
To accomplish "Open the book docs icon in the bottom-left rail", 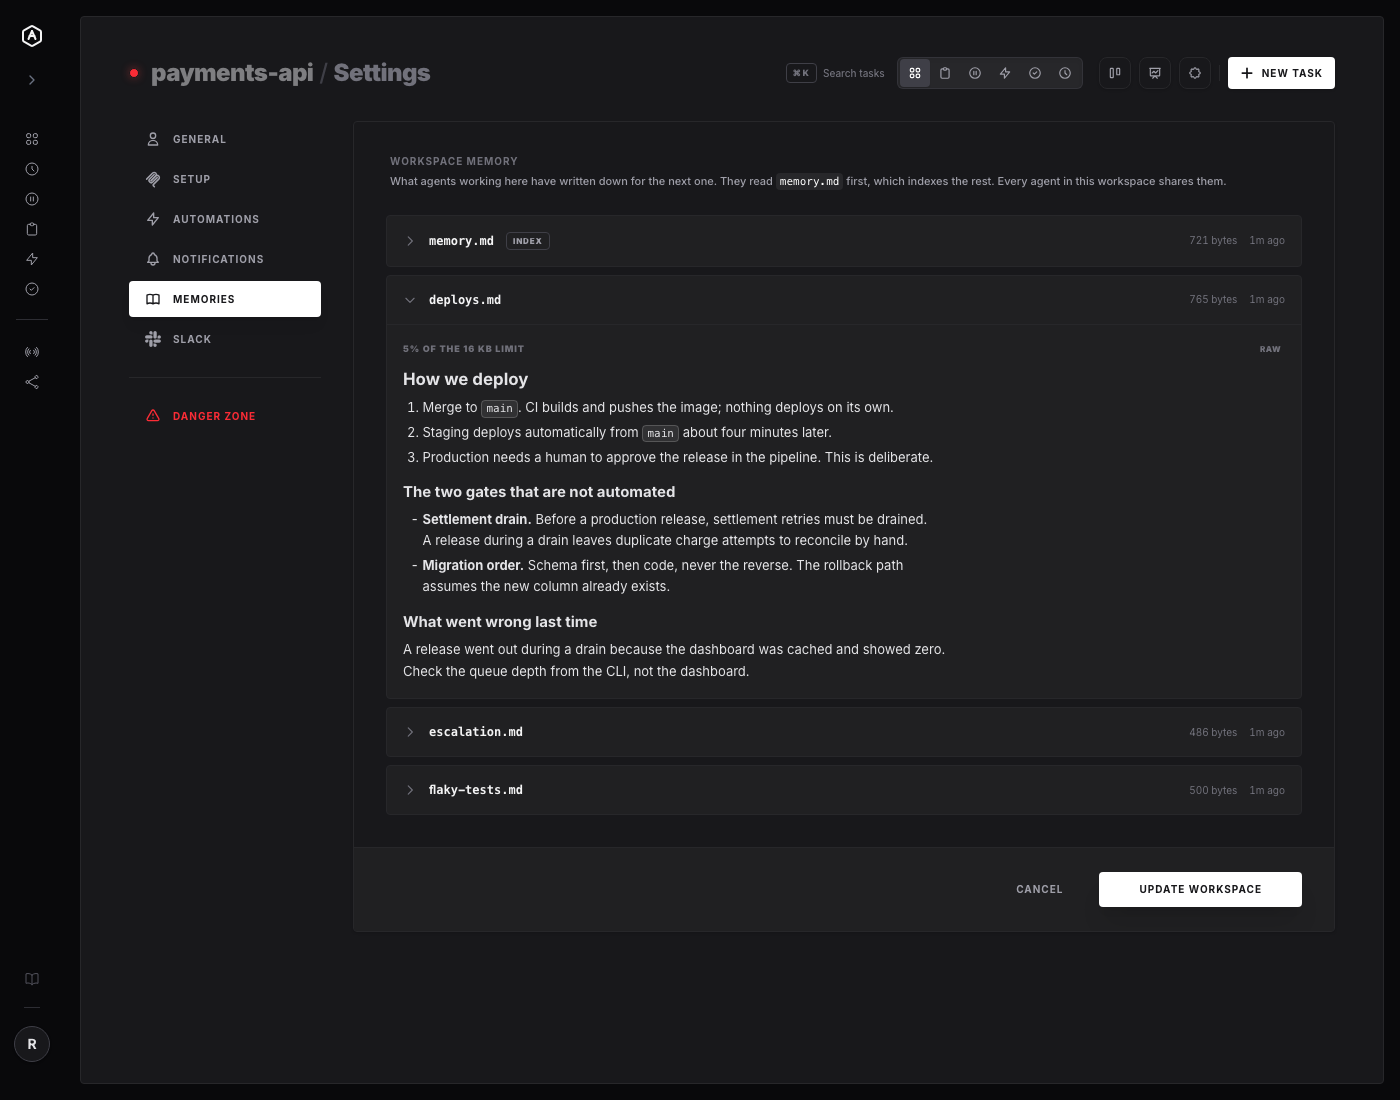I will coord(32,979).
